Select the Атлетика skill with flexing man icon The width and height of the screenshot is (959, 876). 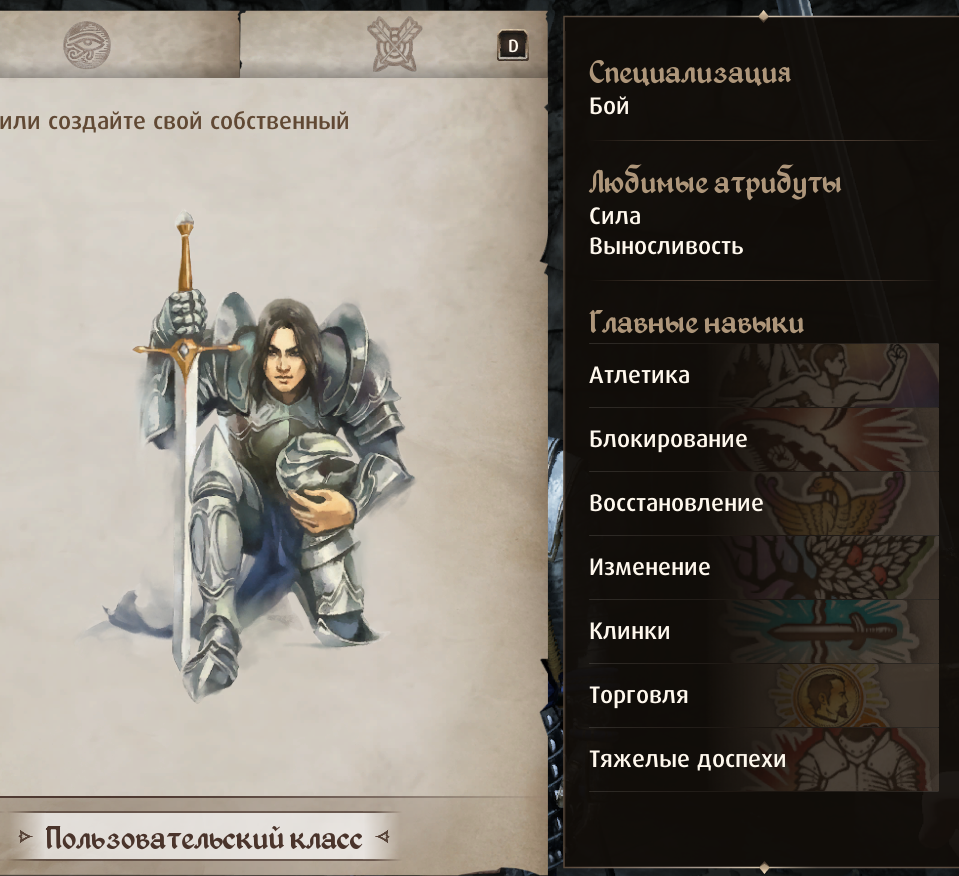coord(763,375)
